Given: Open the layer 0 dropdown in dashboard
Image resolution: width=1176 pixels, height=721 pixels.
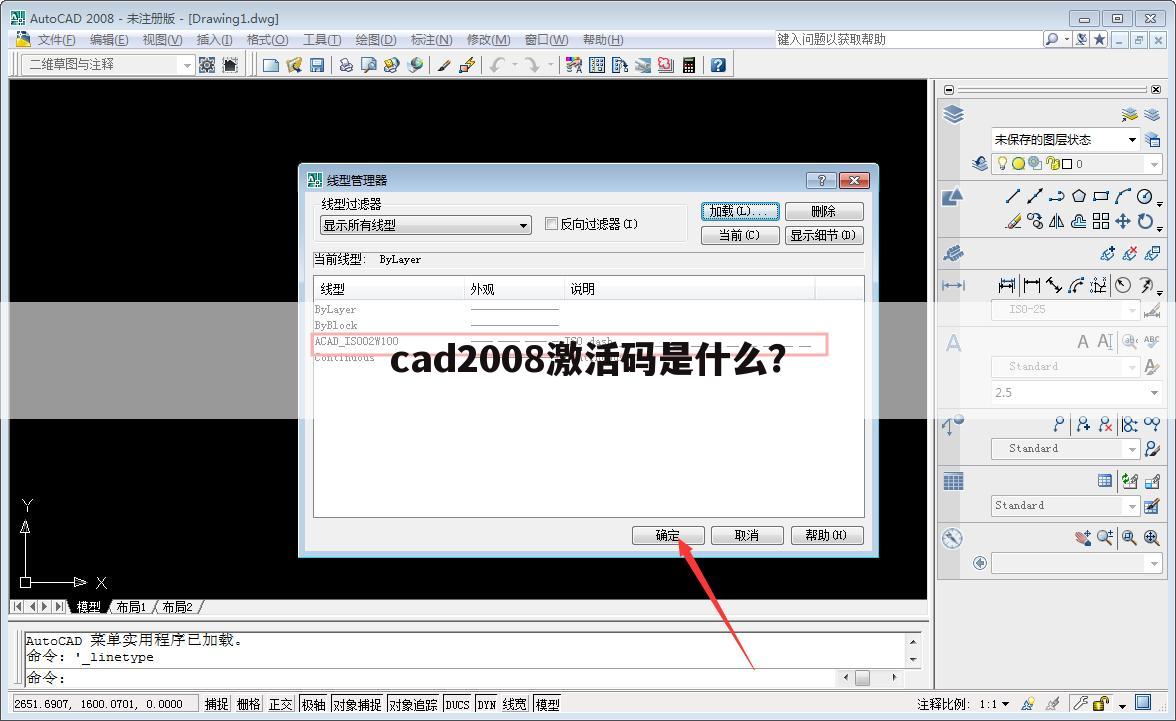Looking at the screenshot, I should pyautogui.click(x=1076, y=164).
